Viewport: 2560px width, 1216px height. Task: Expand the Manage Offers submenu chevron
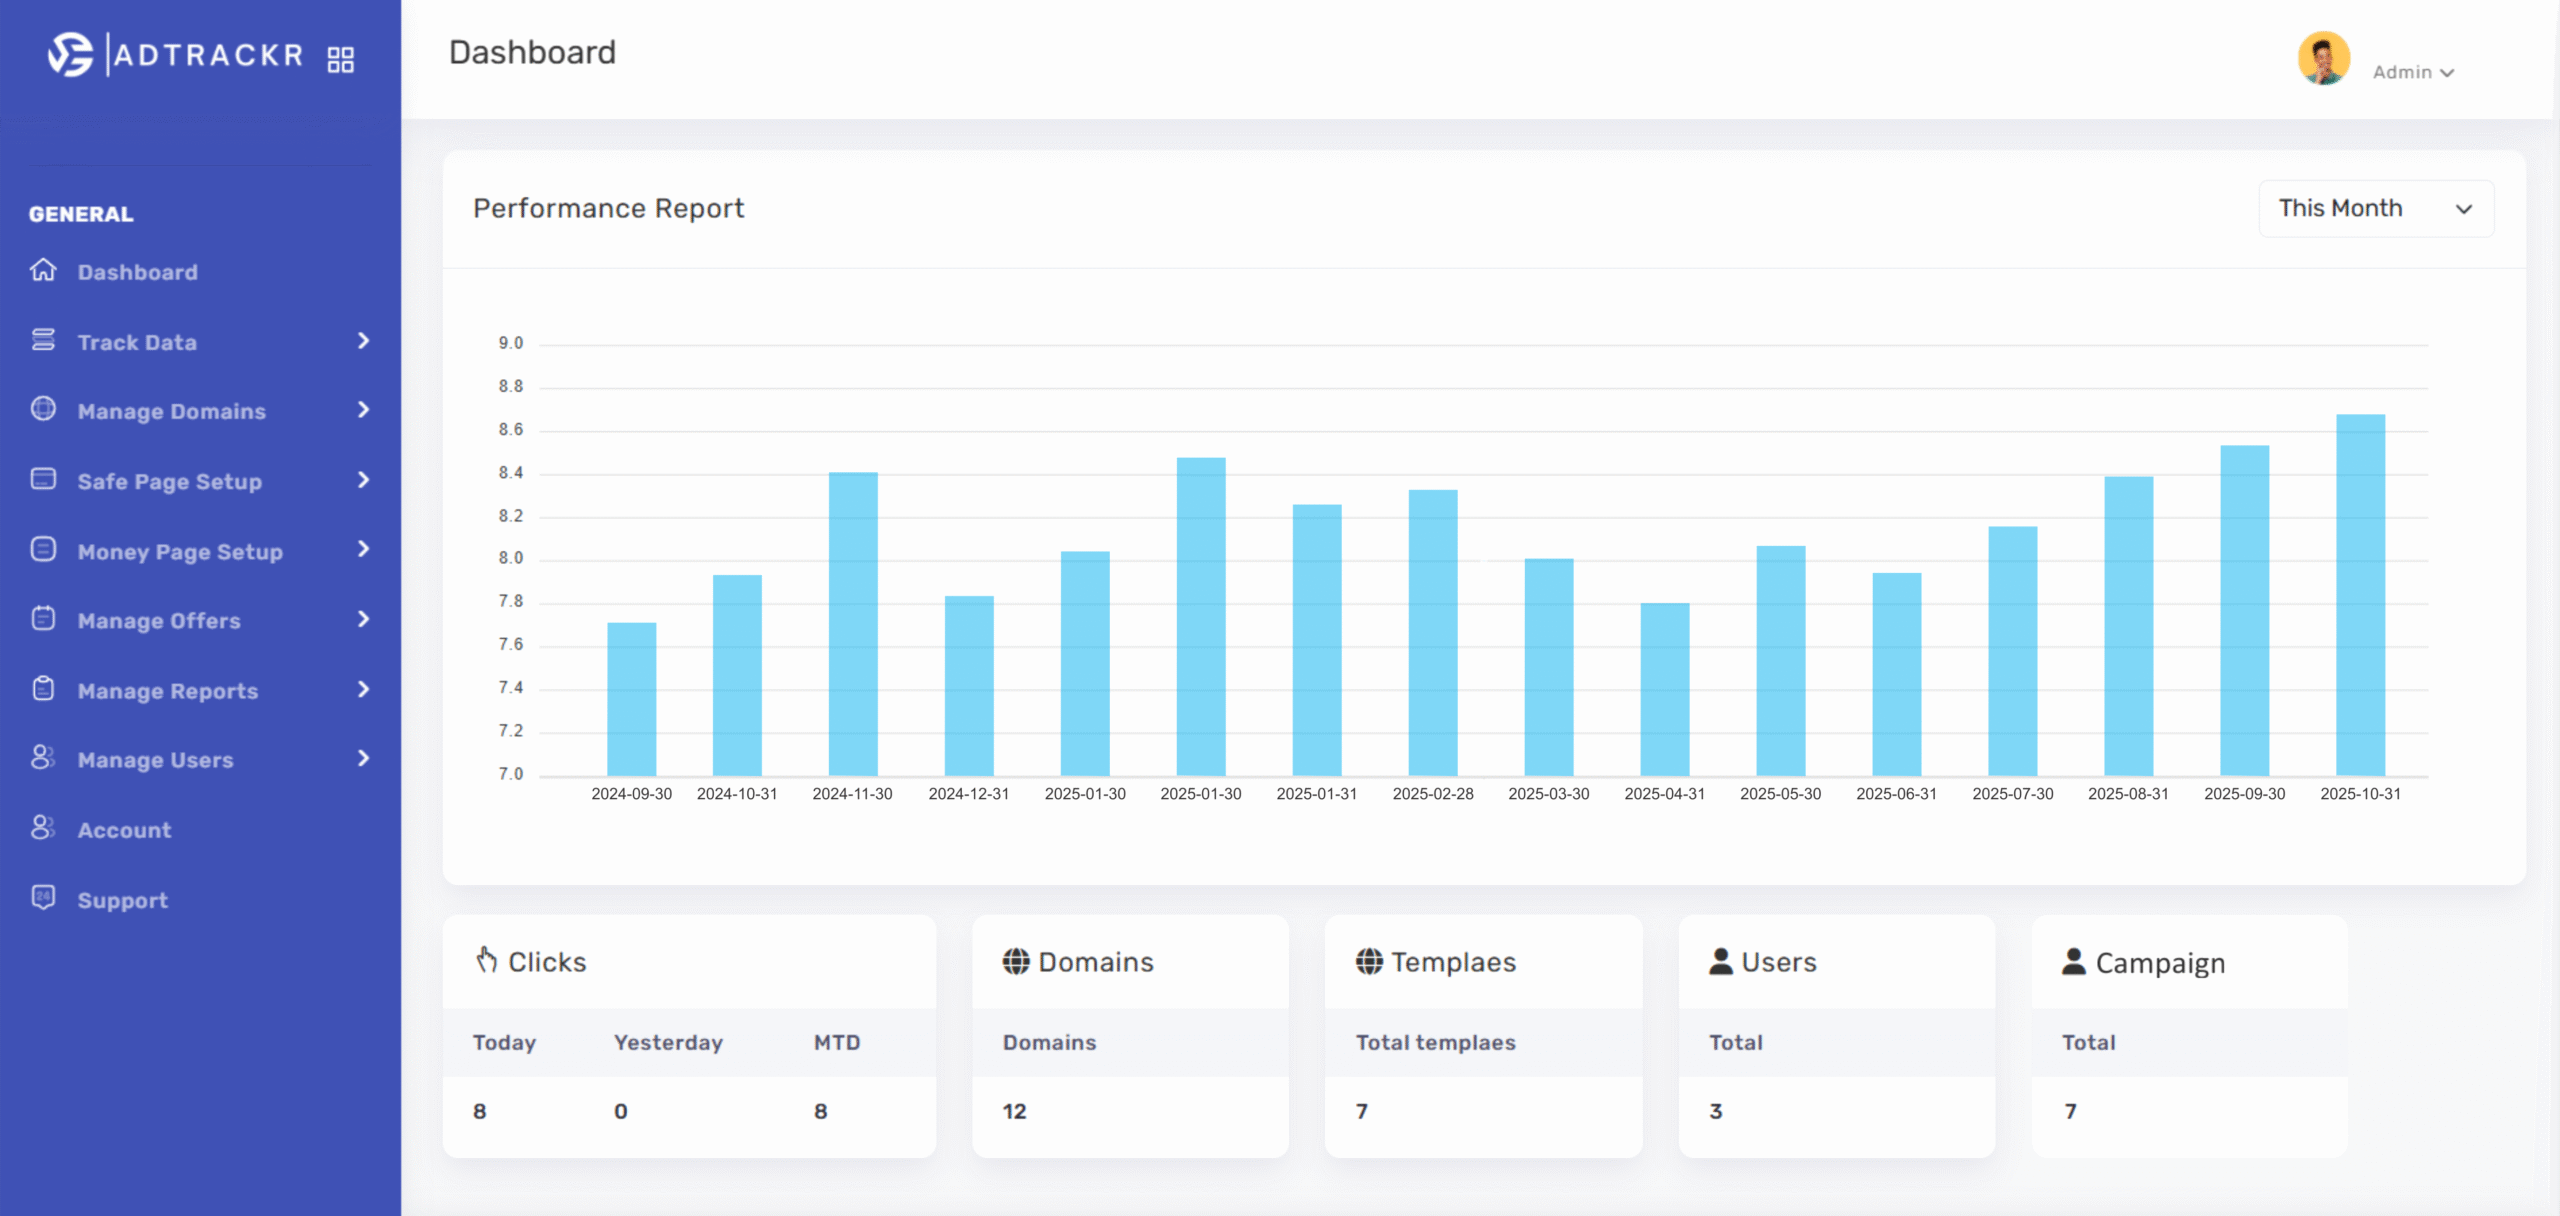[364, 619]
